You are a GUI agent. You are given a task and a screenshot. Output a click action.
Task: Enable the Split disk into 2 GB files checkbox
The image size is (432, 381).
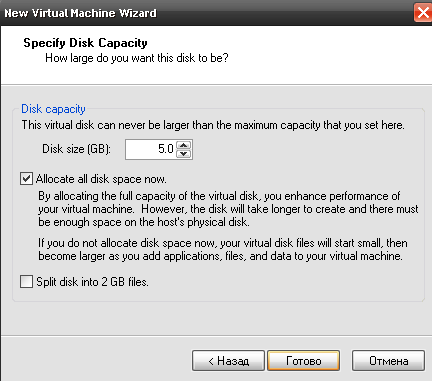(26, 281)
